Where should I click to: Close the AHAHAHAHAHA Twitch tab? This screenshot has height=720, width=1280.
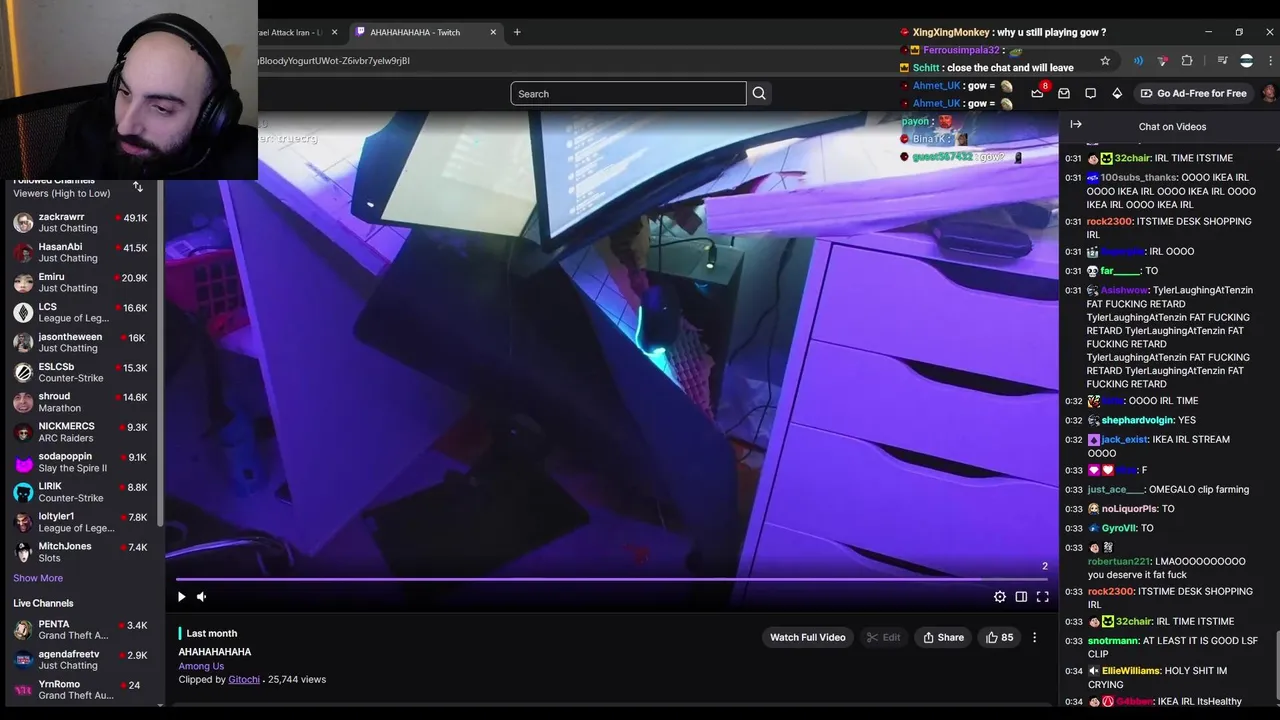(x=493, y=32)
